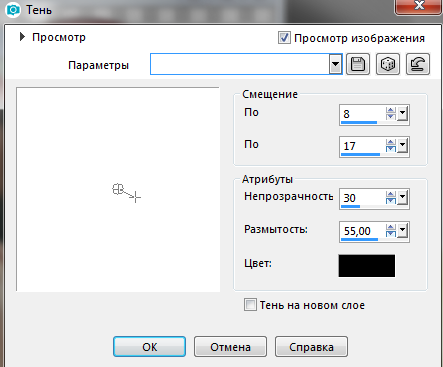Open the black Цвет color swatch

[367, 266]
